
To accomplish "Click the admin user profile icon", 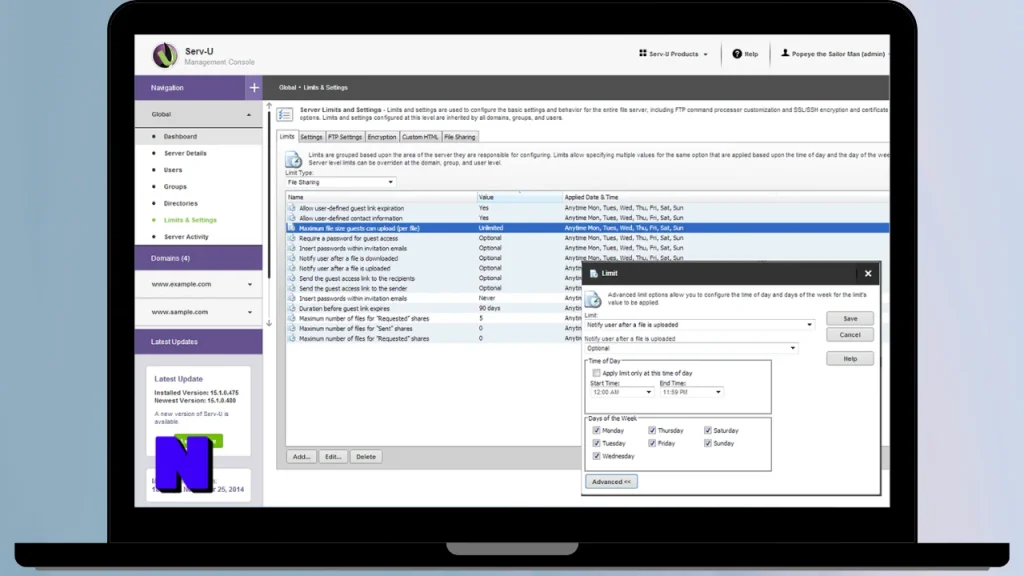I will [785, 54].
